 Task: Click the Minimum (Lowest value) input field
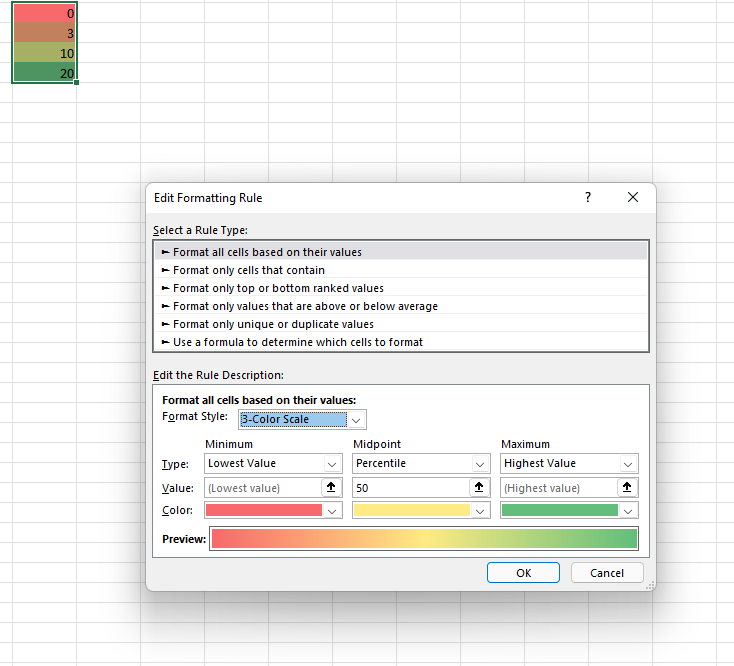tap(263, 488)
